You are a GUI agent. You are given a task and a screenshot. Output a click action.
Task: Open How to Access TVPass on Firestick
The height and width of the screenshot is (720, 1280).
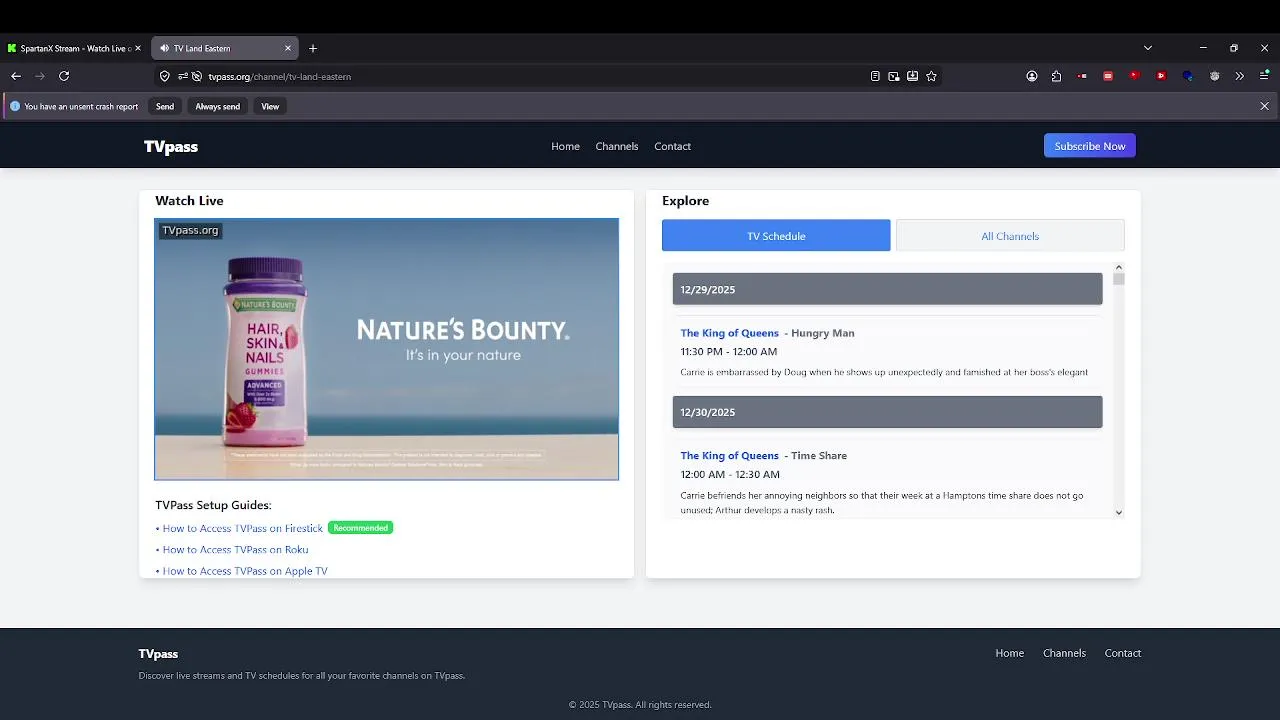tap(243, 528)
